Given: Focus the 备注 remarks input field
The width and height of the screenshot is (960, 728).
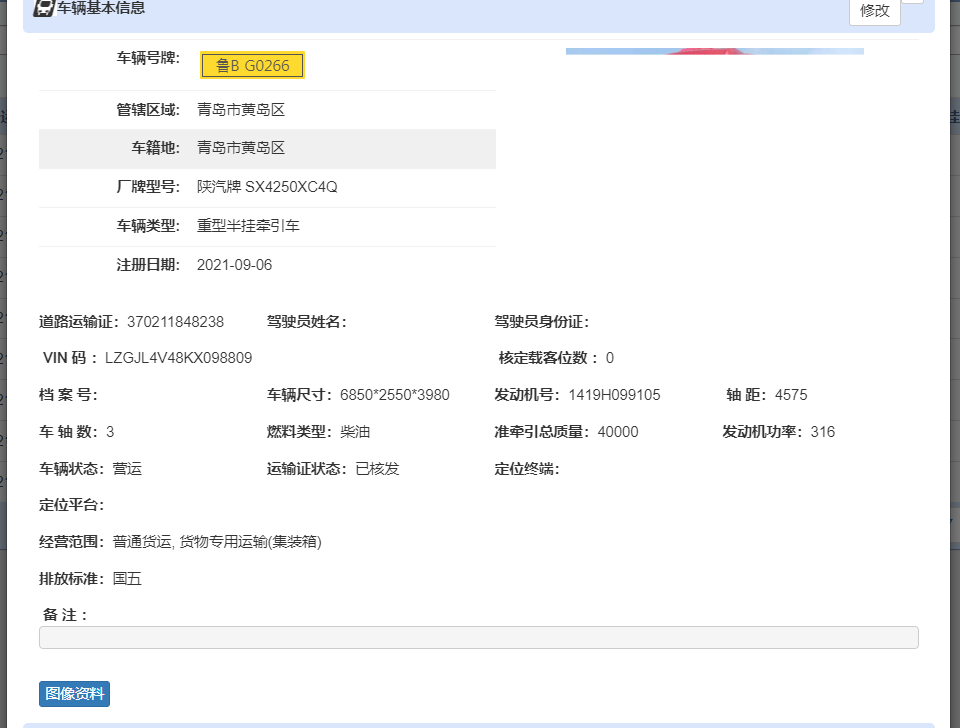Looking at the screenshot, I should pyautogui.click(x=478, y=637).
